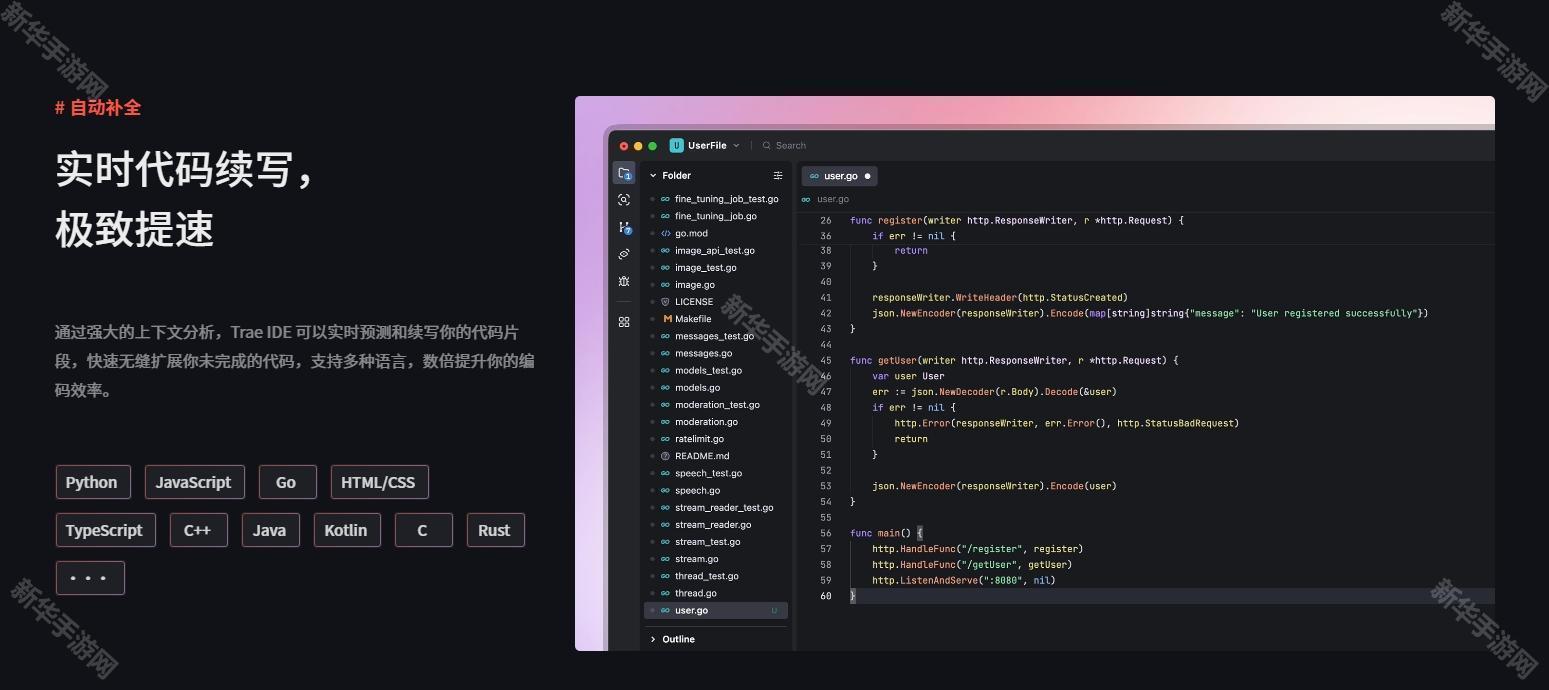Open the file Explorer sidebar icon
1549x690 pixels.
[x=624, y=173]
